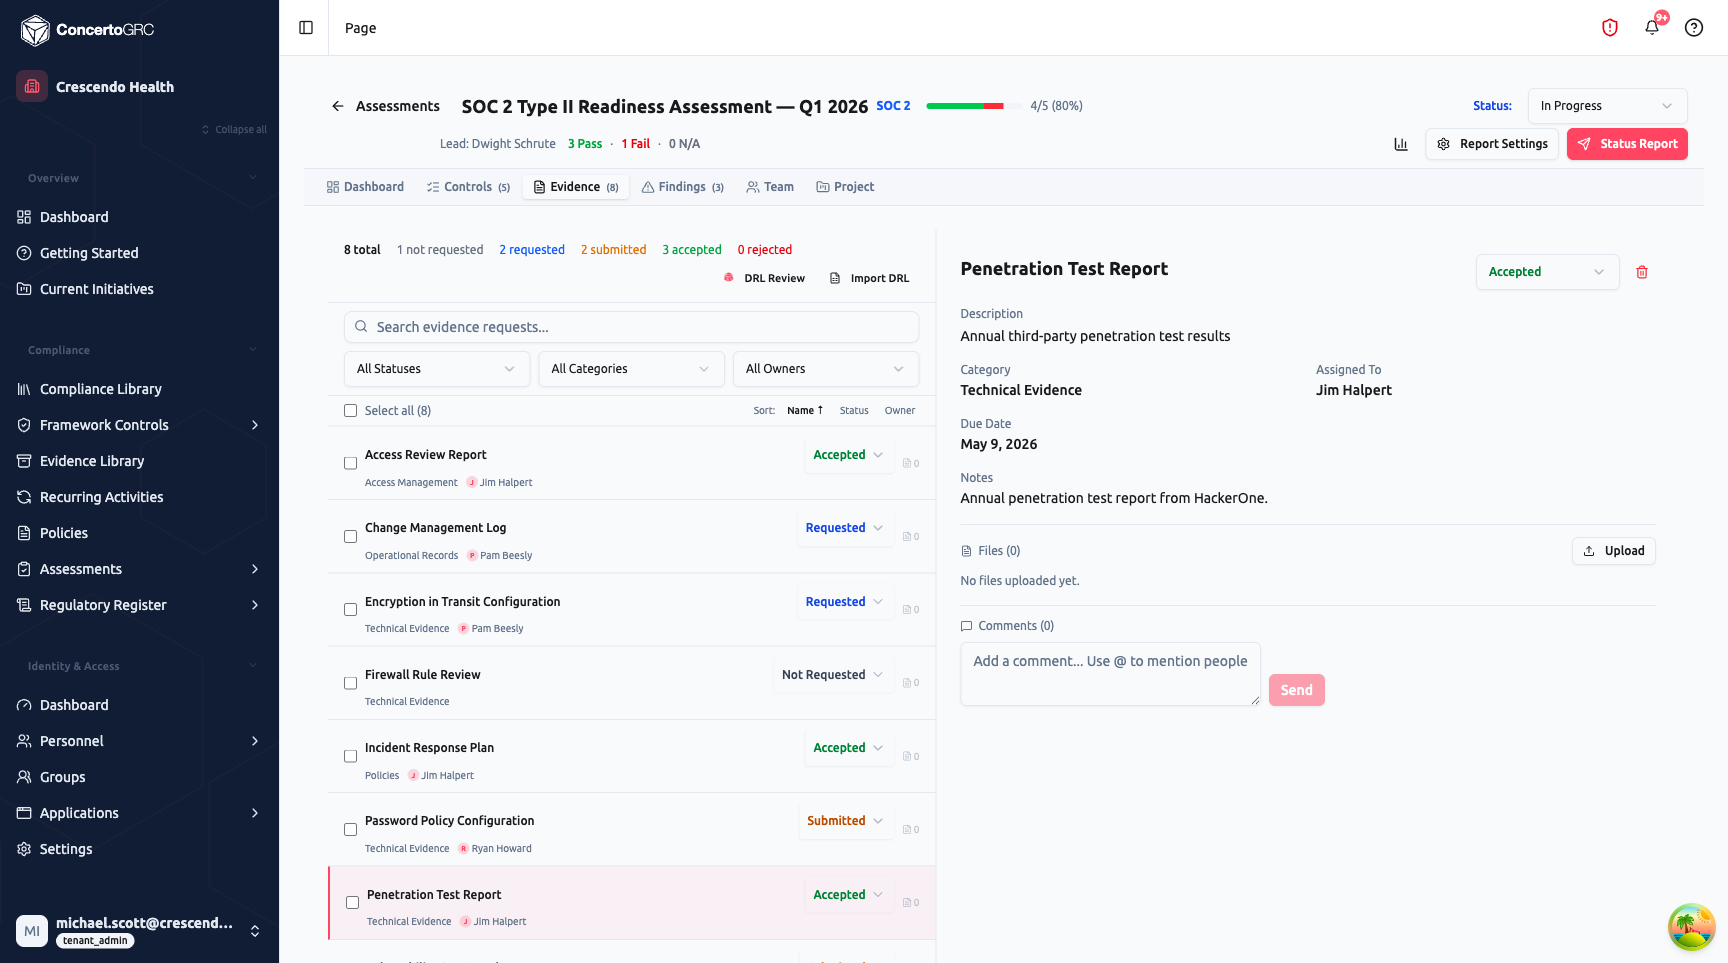Image resolution: width=1728 pixels, height=963 pixels.
Task: Click the ConcertoGRC logo
Action: [x=88, y=30]
